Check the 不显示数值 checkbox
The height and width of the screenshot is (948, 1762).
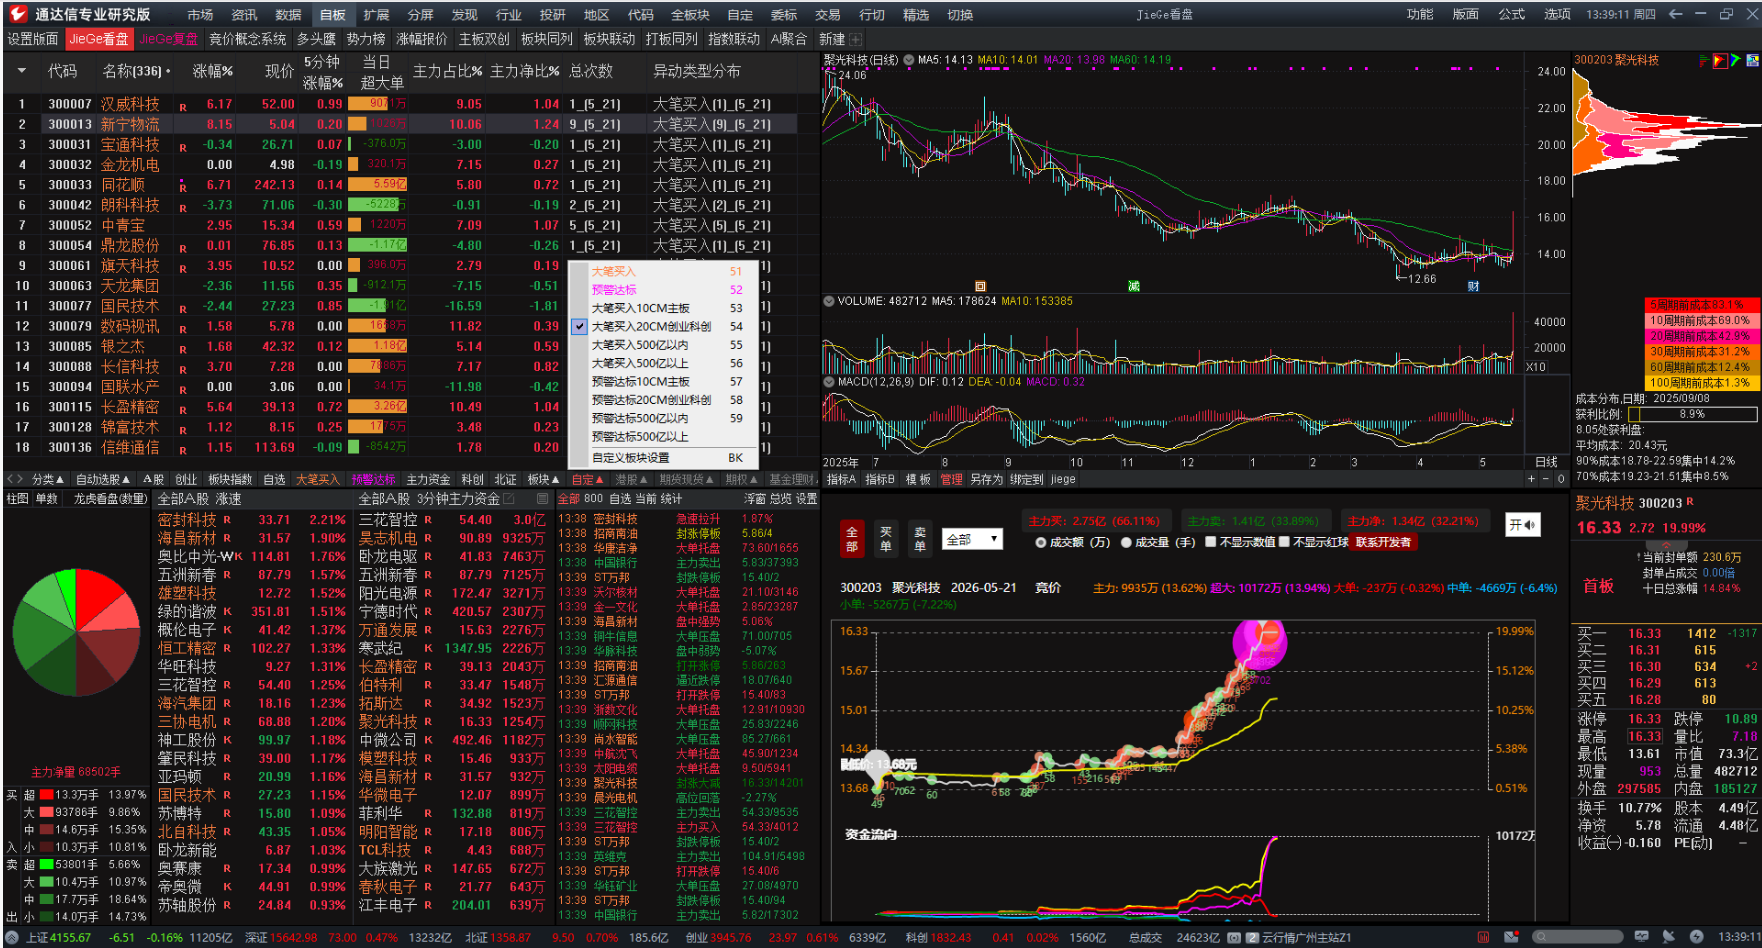pyautogui.click(x=1210, y=542)
